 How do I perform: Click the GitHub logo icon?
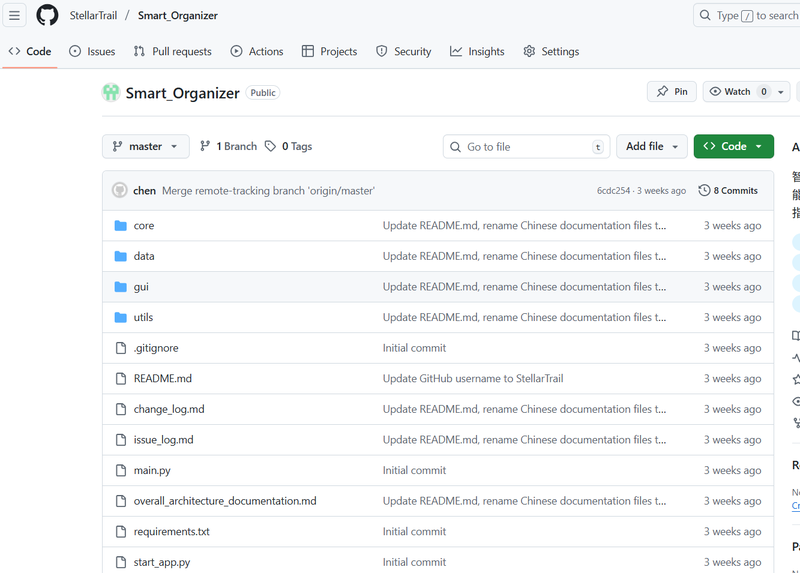(47, 15)
